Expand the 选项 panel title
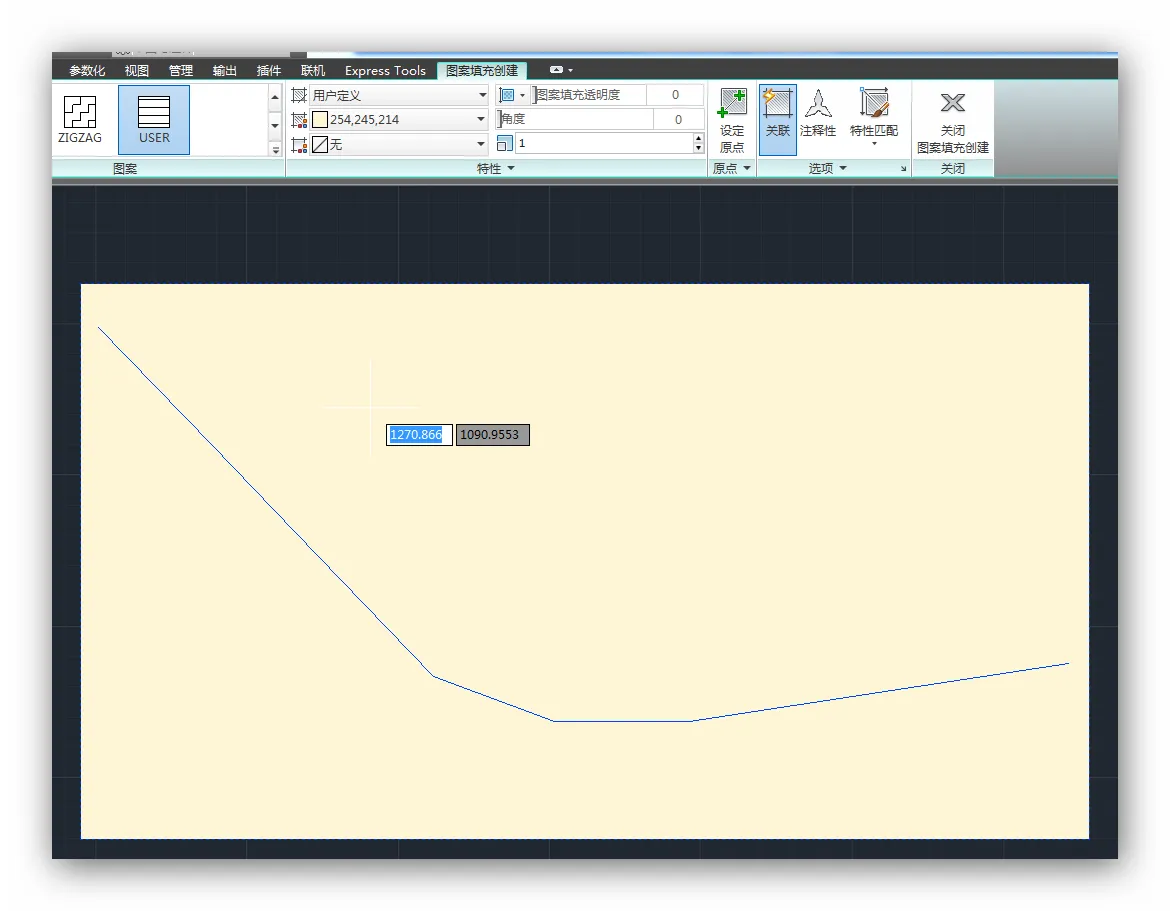 827,169
